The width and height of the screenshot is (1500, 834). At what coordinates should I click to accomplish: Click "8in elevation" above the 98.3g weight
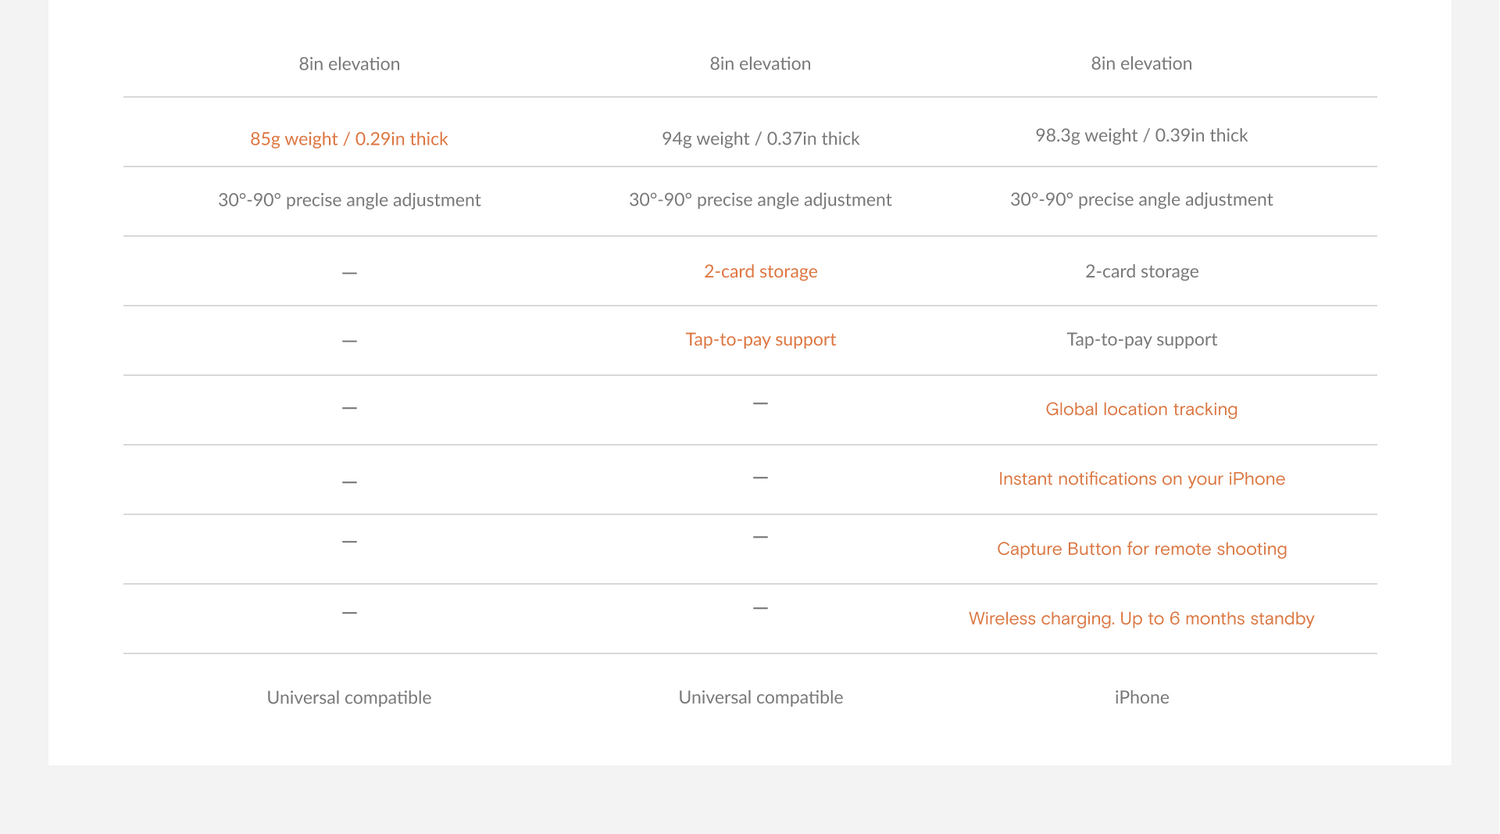[x=1141, y=64]
